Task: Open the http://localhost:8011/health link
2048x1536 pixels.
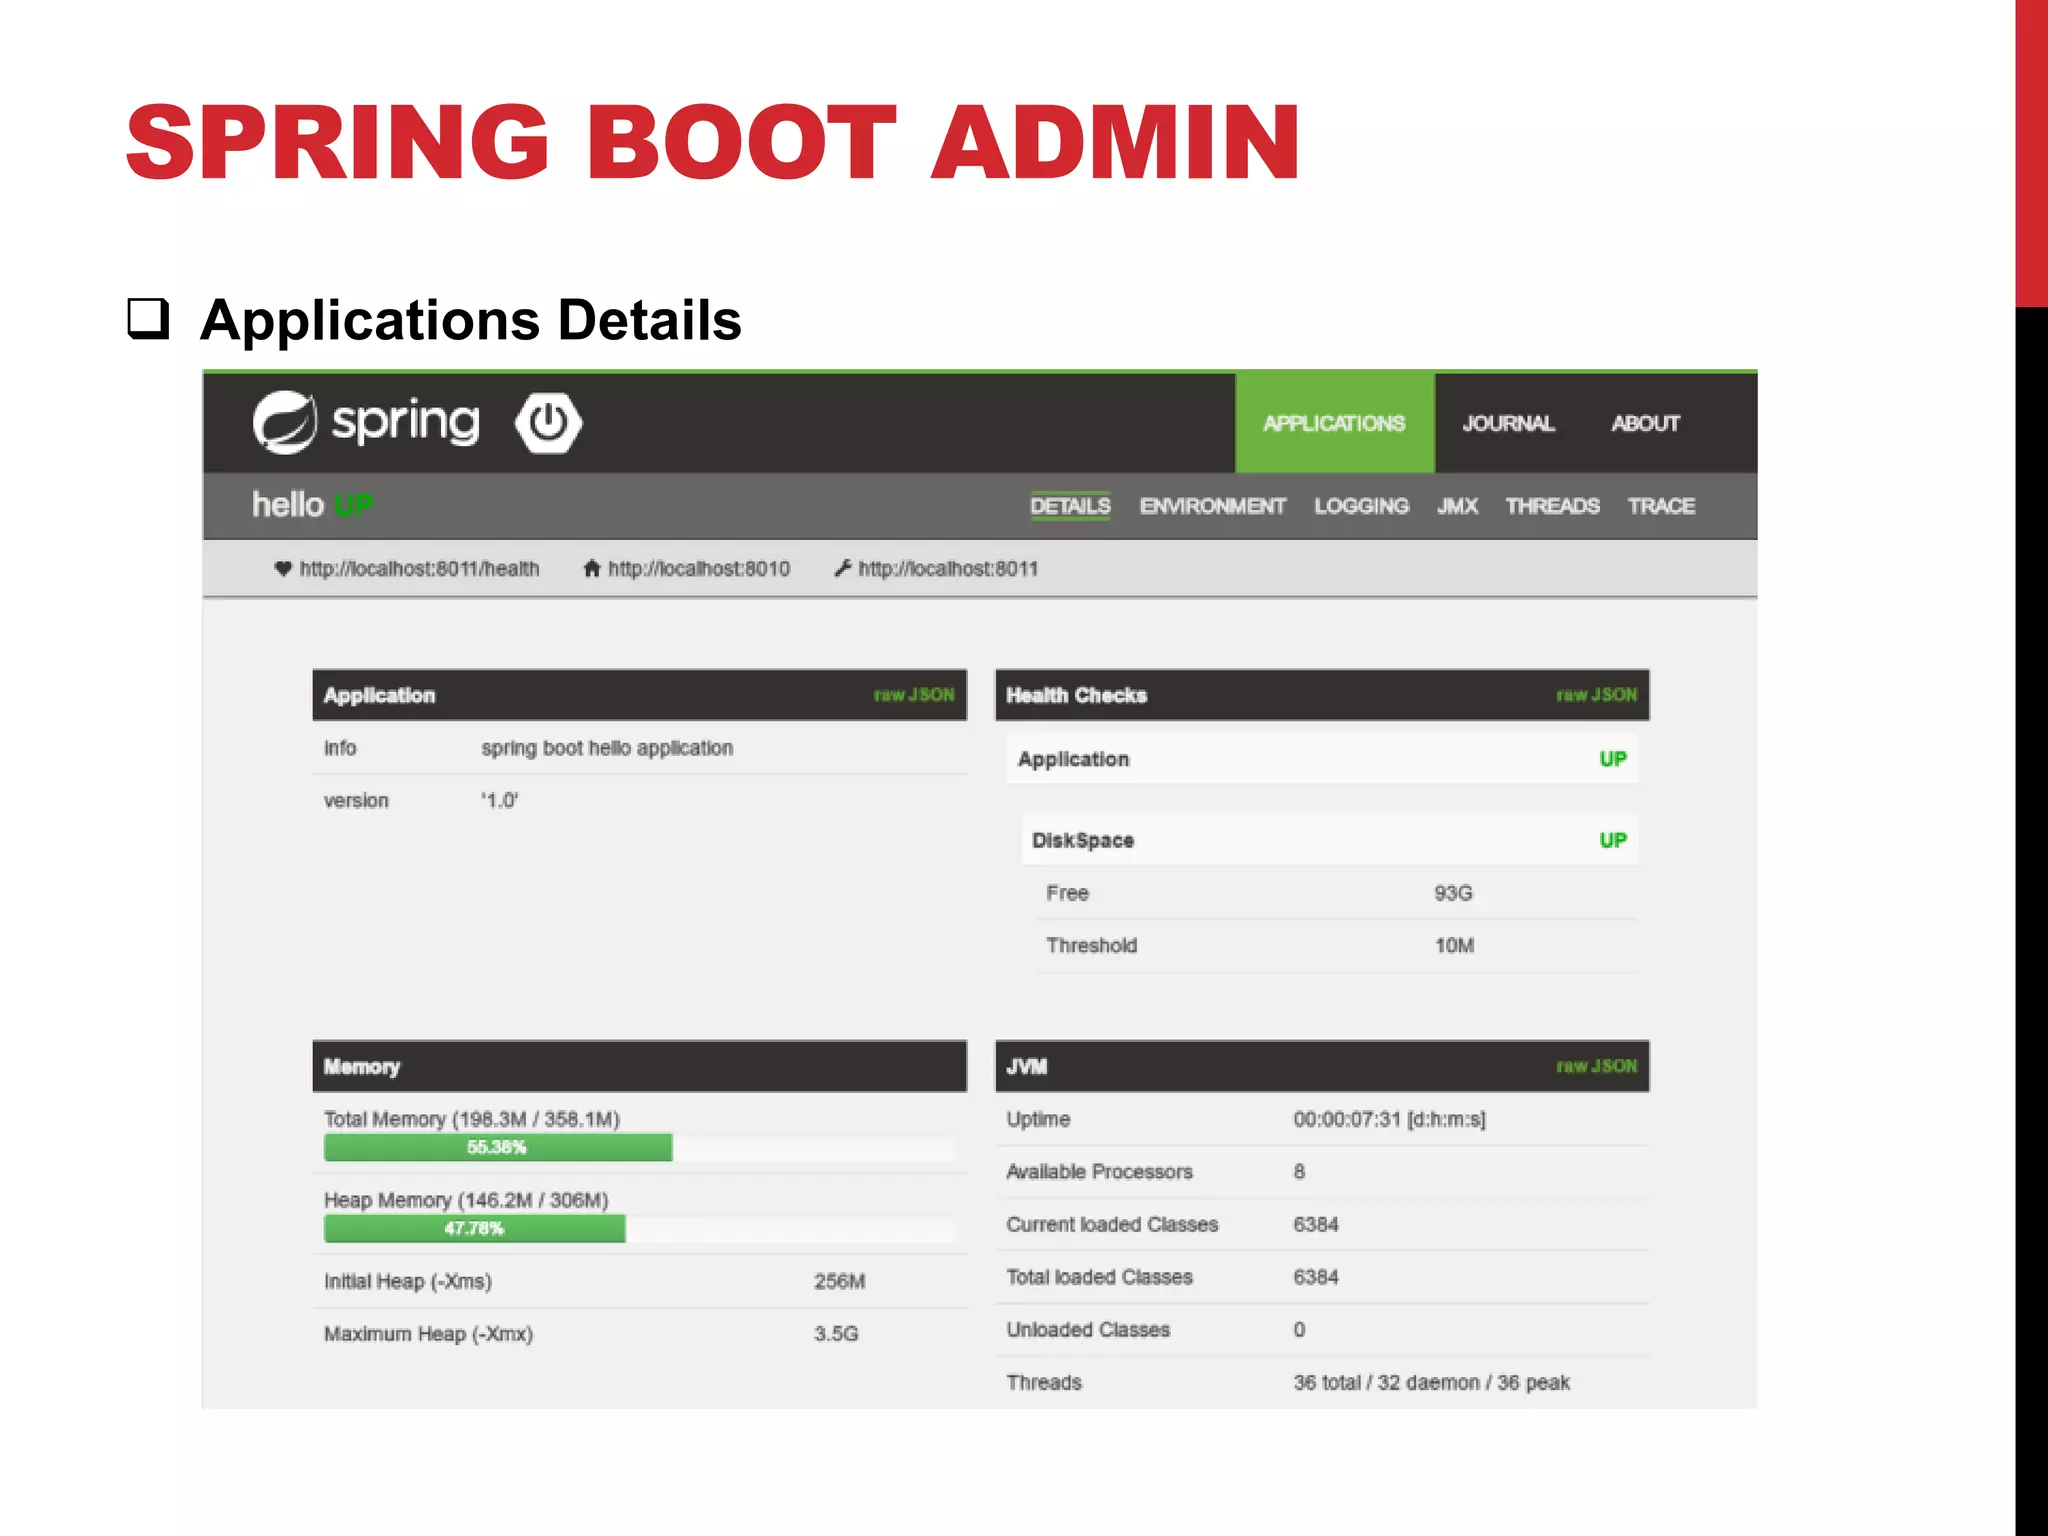Action: pyautogui.click(x=419, y=569)
